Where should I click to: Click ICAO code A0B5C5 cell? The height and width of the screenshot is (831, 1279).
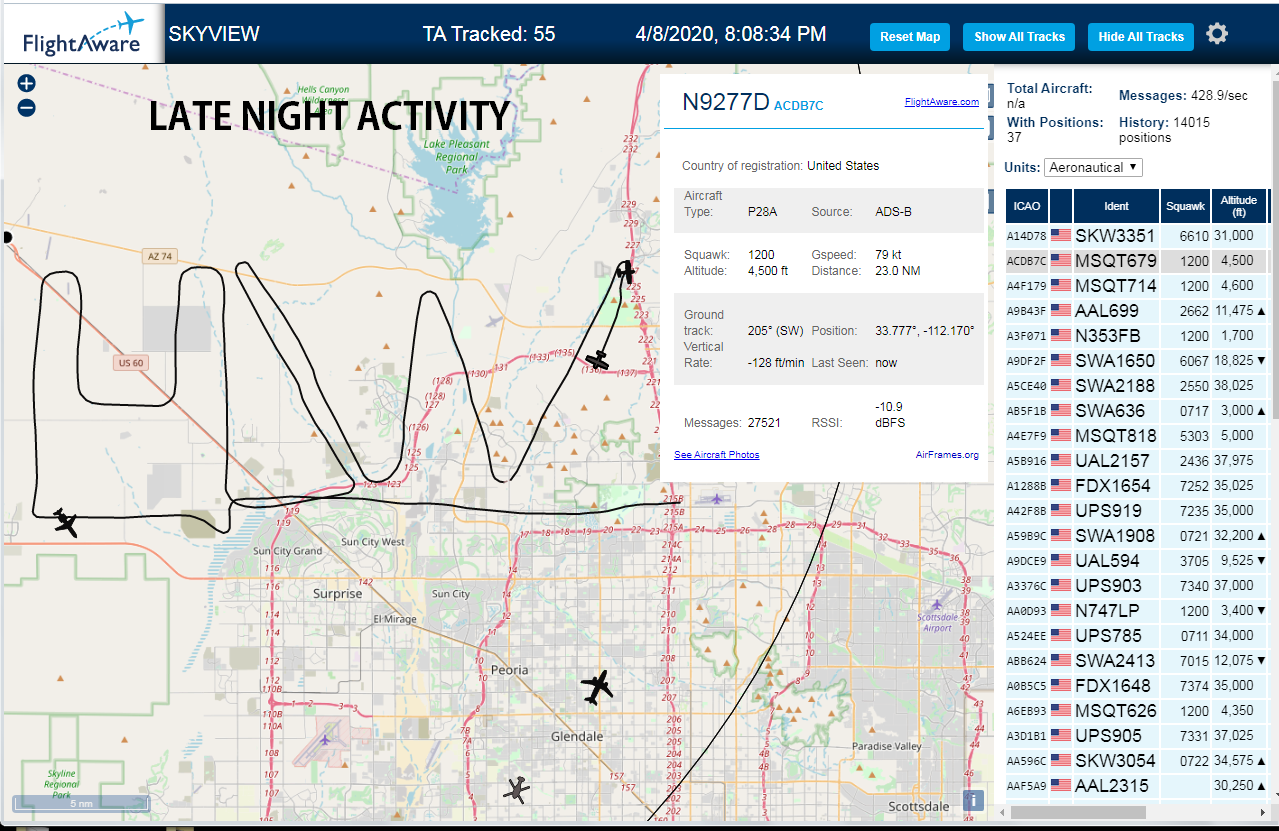point(1027,686)
